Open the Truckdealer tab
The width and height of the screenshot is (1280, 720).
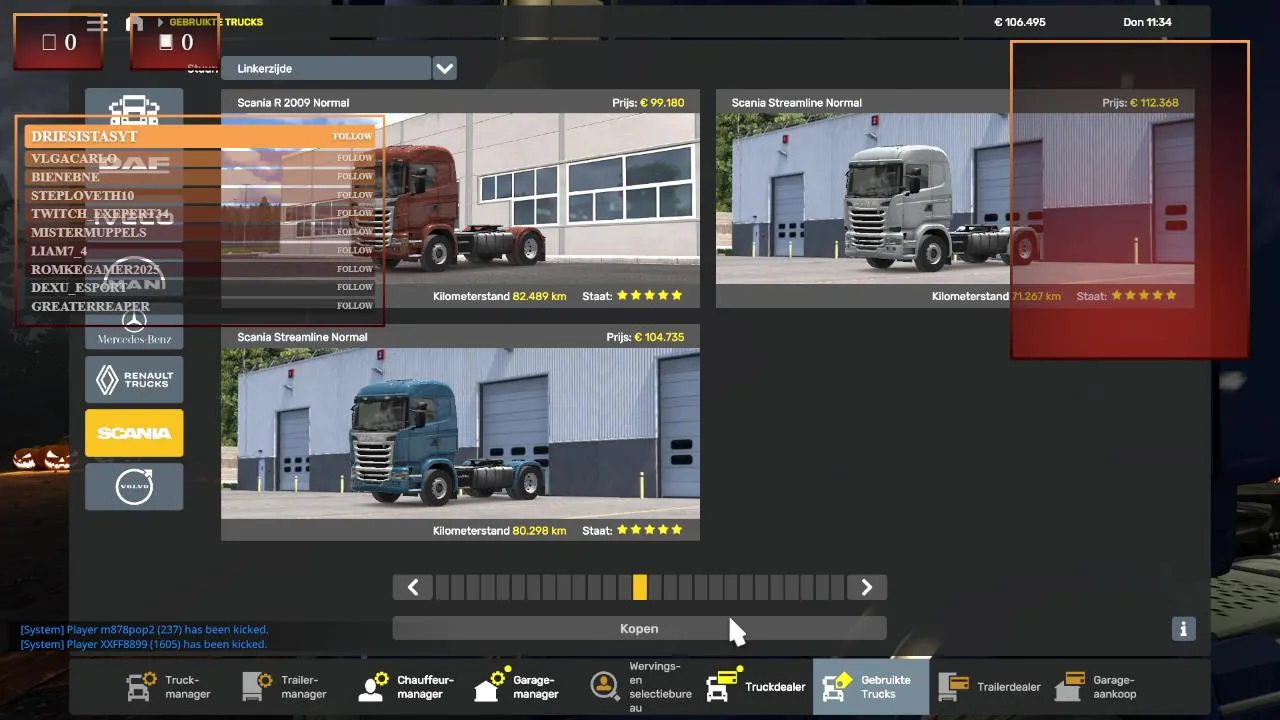coord(775,687)
